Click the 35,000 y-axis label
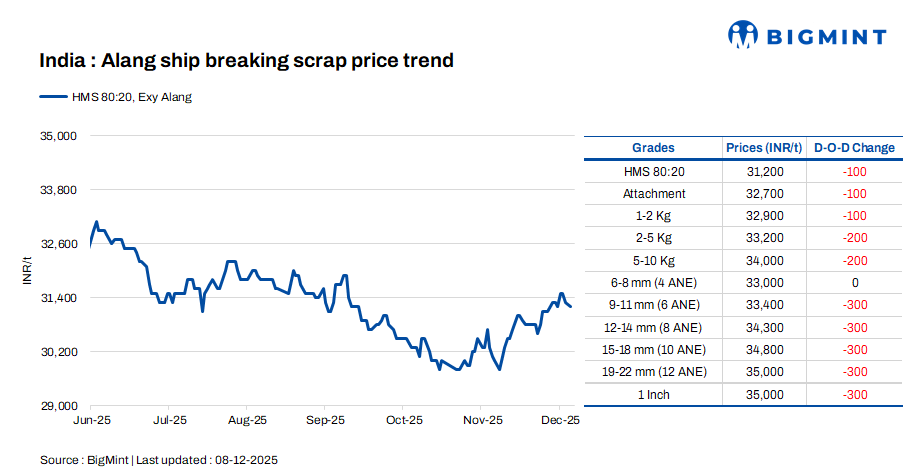 click(57, 135)
